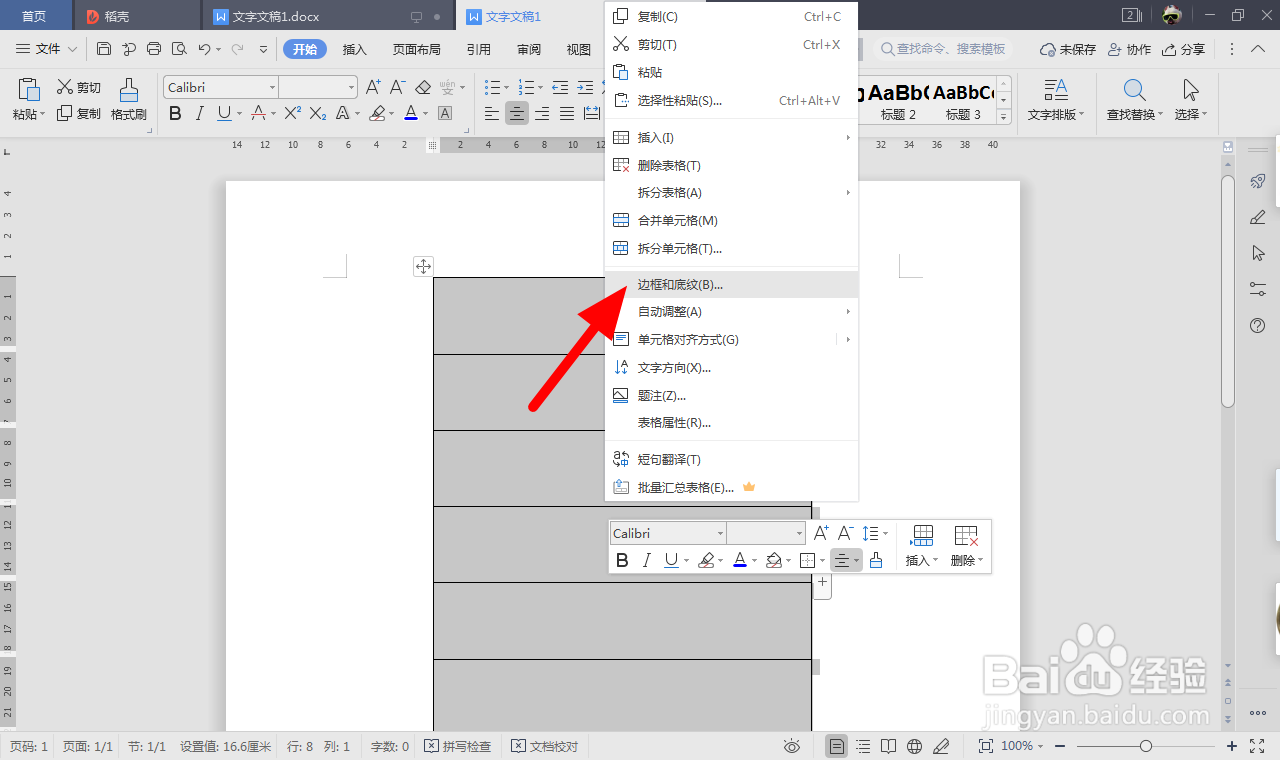Click the ribbon Grow Font A+ icon
The width and height of the screenshot is (1280, 760).
[x=373, y=87]
